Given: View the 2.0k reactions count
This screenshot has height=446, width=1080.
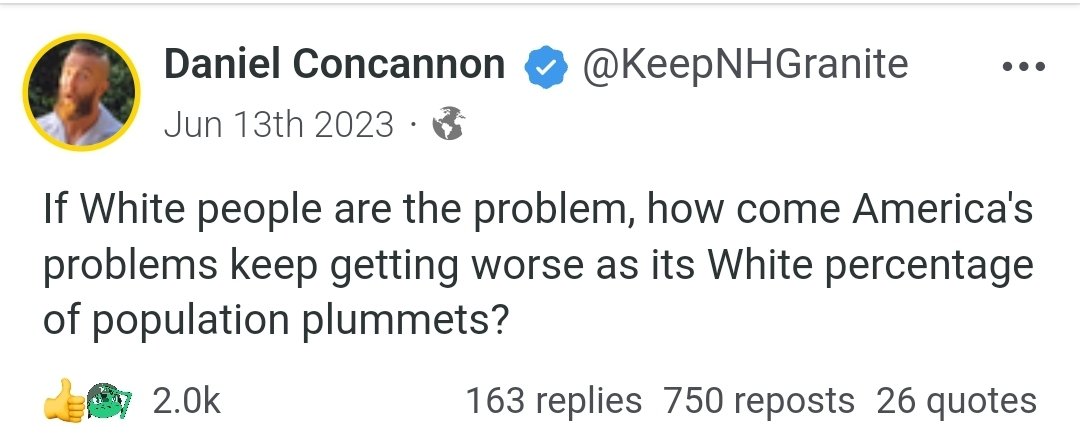Looking at the screenshot, I should tap(186, 401).
